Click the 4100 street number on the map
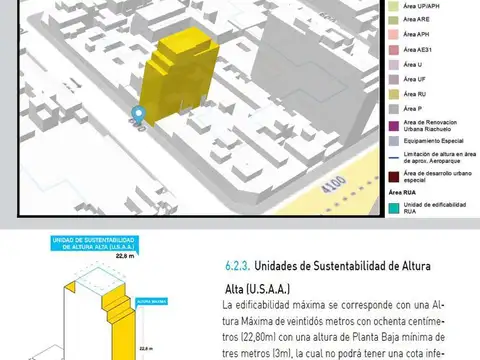 pyautogui.click(x=334, y=184)
